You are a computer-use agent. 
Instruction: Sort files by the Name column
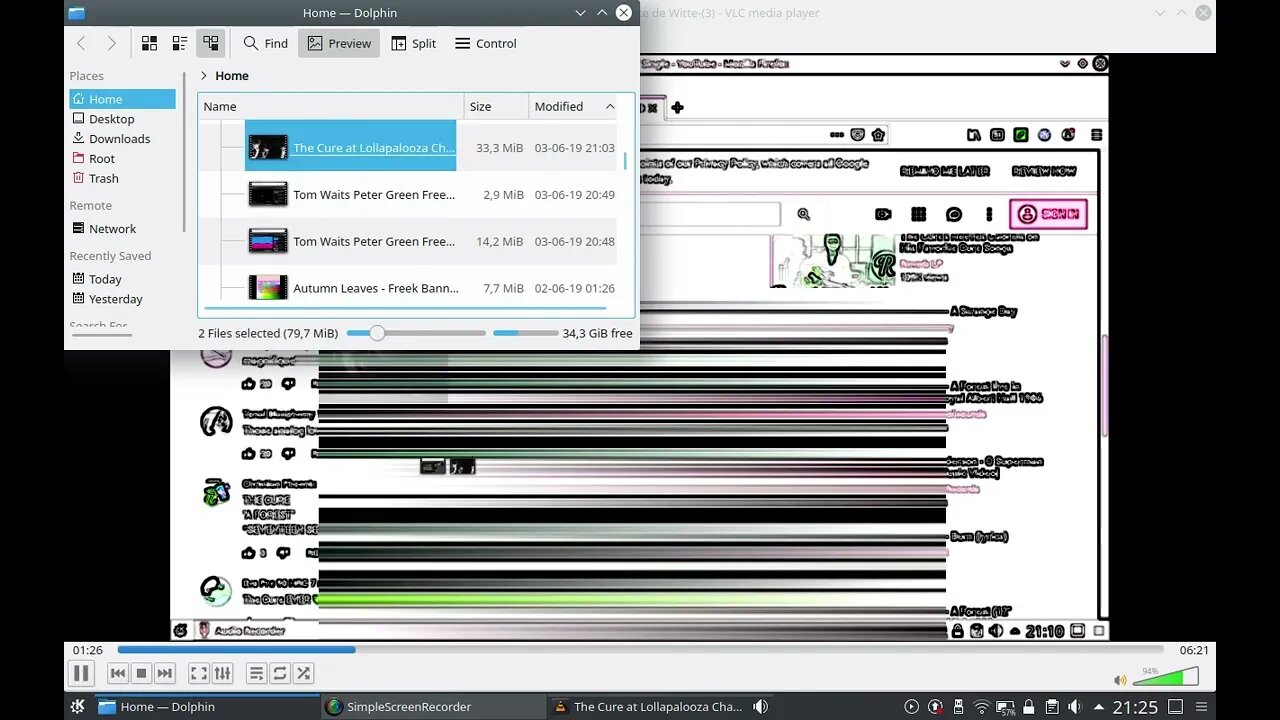pos(331,106)
